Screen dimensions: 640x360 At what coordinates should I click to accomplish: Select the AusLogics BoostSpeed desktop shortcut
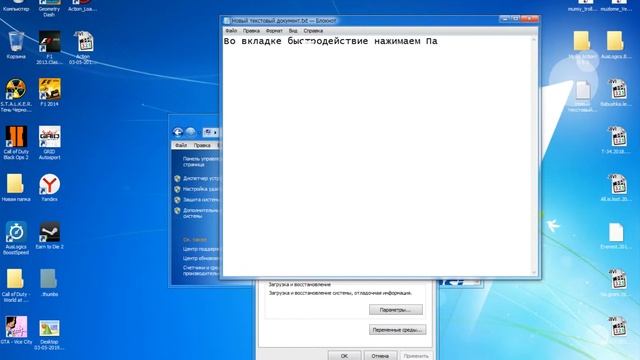tap(16, 238)
